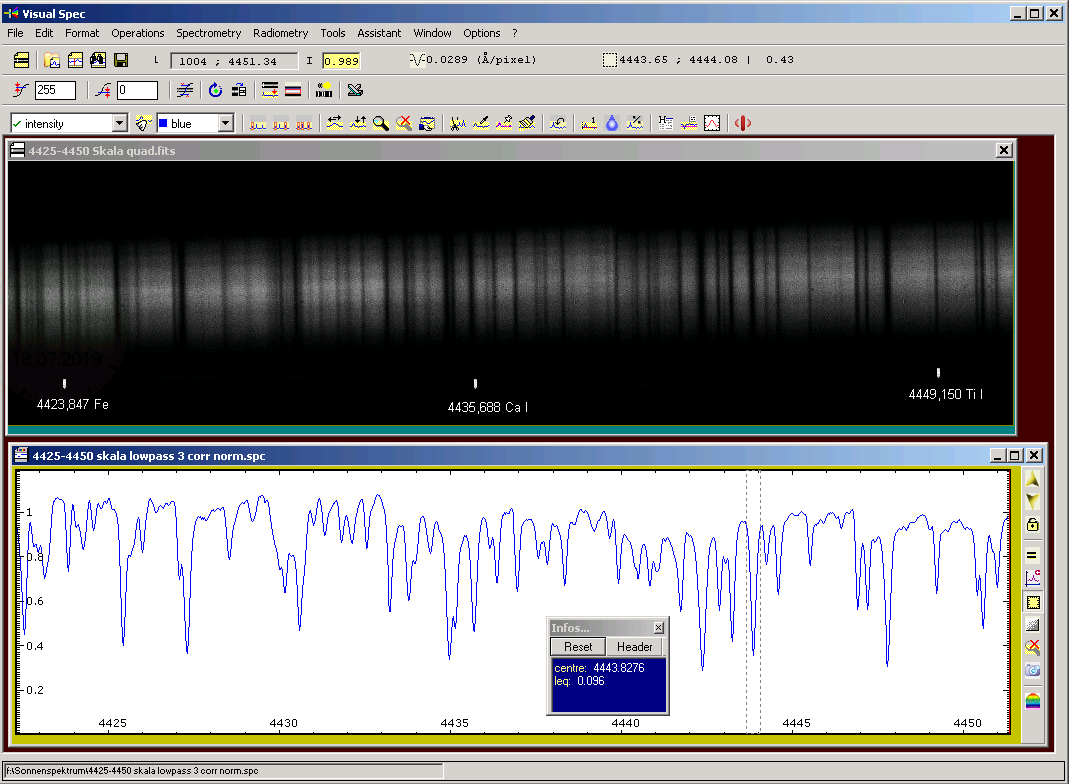Click the rainbow colorize spectrum icon
1069x784 pixels.
click(x=1033, y=700)
